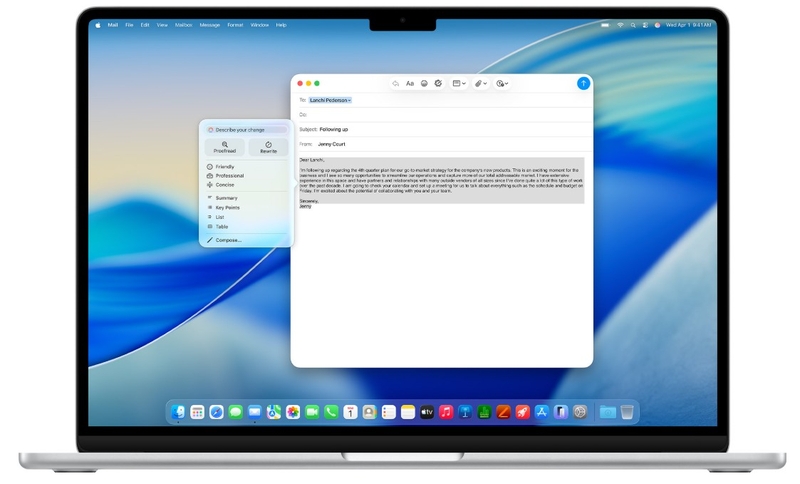Image resolution: width=800 pixels, height=484 pixels.
Task: Click the Writing Tools icon in compose toolbar
Action: [x=438, y=83]
